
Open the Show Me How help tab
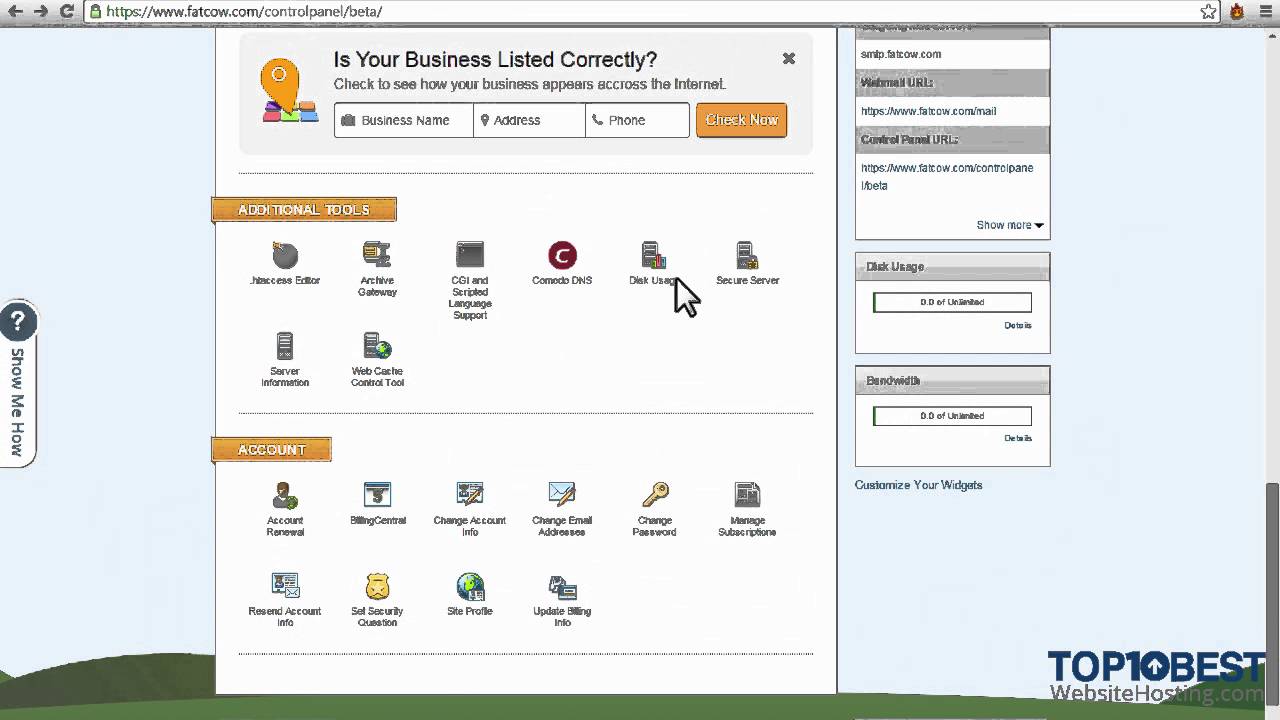tap(17, 383)
